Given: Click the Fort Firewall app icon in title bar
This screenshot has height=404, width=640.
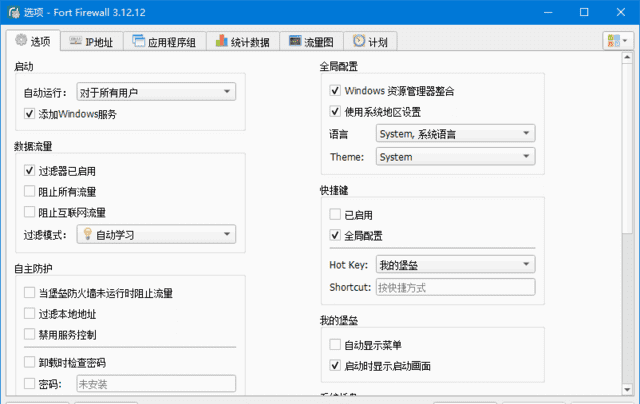Looking at the screenshot, I should point(14,12).
